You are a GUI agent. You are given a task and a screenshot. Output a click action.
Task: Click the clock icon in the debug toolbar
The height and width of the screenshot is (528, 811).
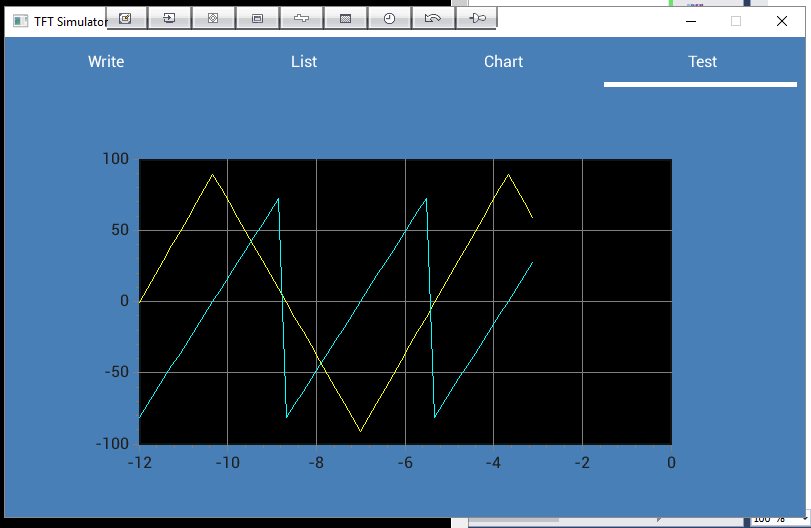click(389, 19)
